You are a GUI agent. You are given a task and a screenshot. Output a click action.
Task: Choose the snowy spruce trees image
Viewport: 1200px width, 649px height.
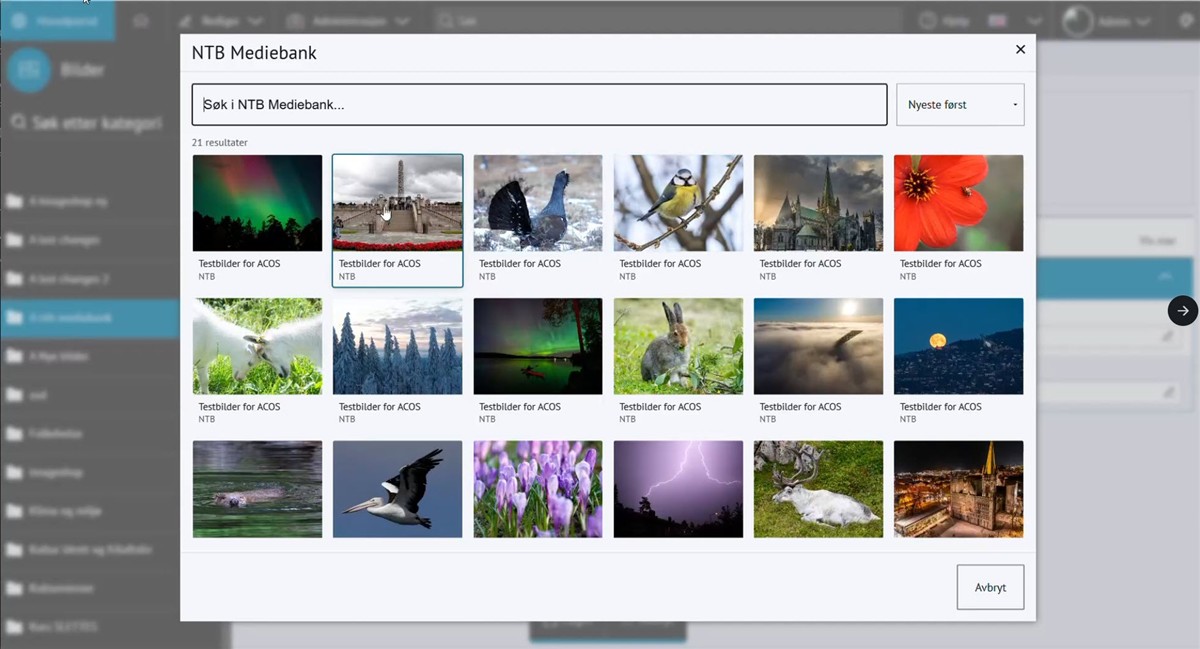[398, 346]
